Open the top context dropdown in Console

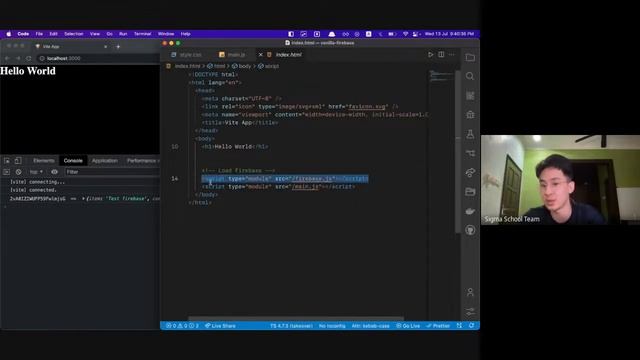[36, 172]
